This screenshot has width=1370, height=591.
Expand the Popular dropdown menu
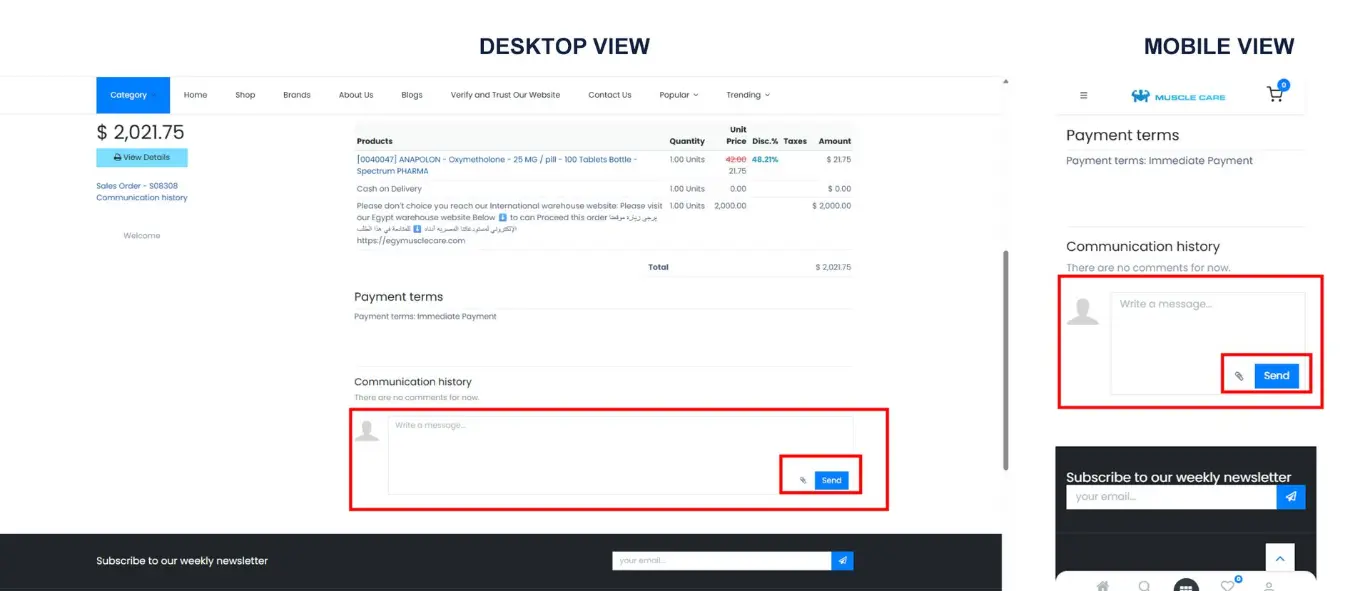point(678,95)
